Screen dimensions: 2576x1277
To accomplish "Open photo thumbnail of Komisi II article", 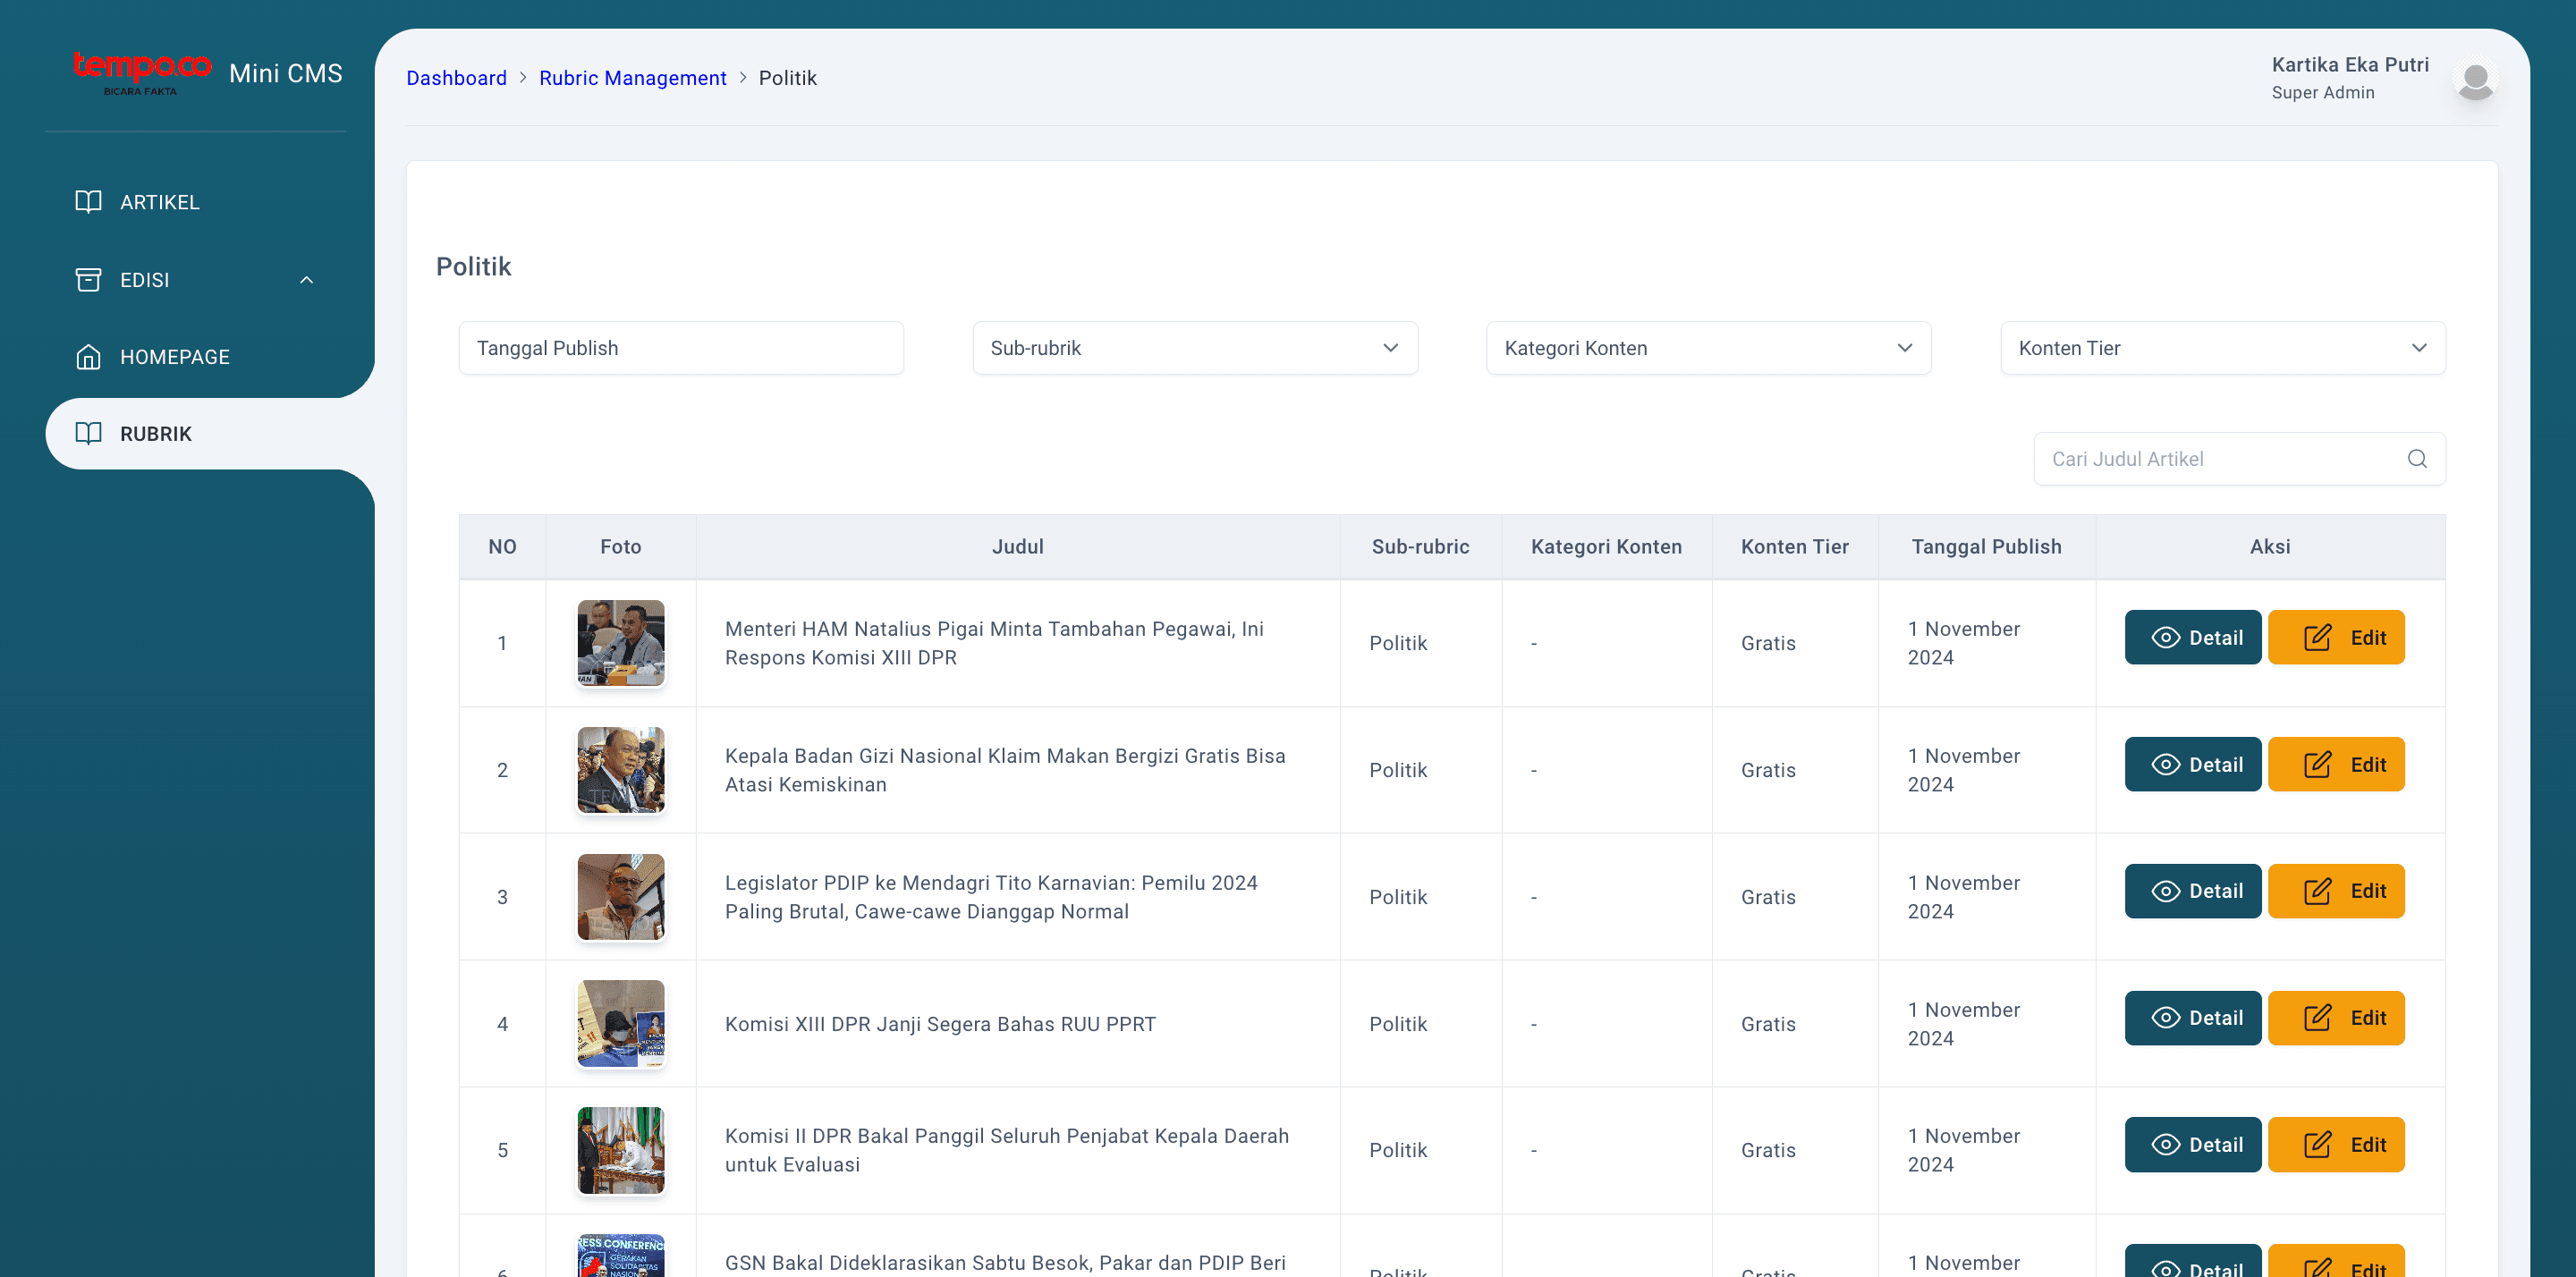I will click(x=621, y=1150).
